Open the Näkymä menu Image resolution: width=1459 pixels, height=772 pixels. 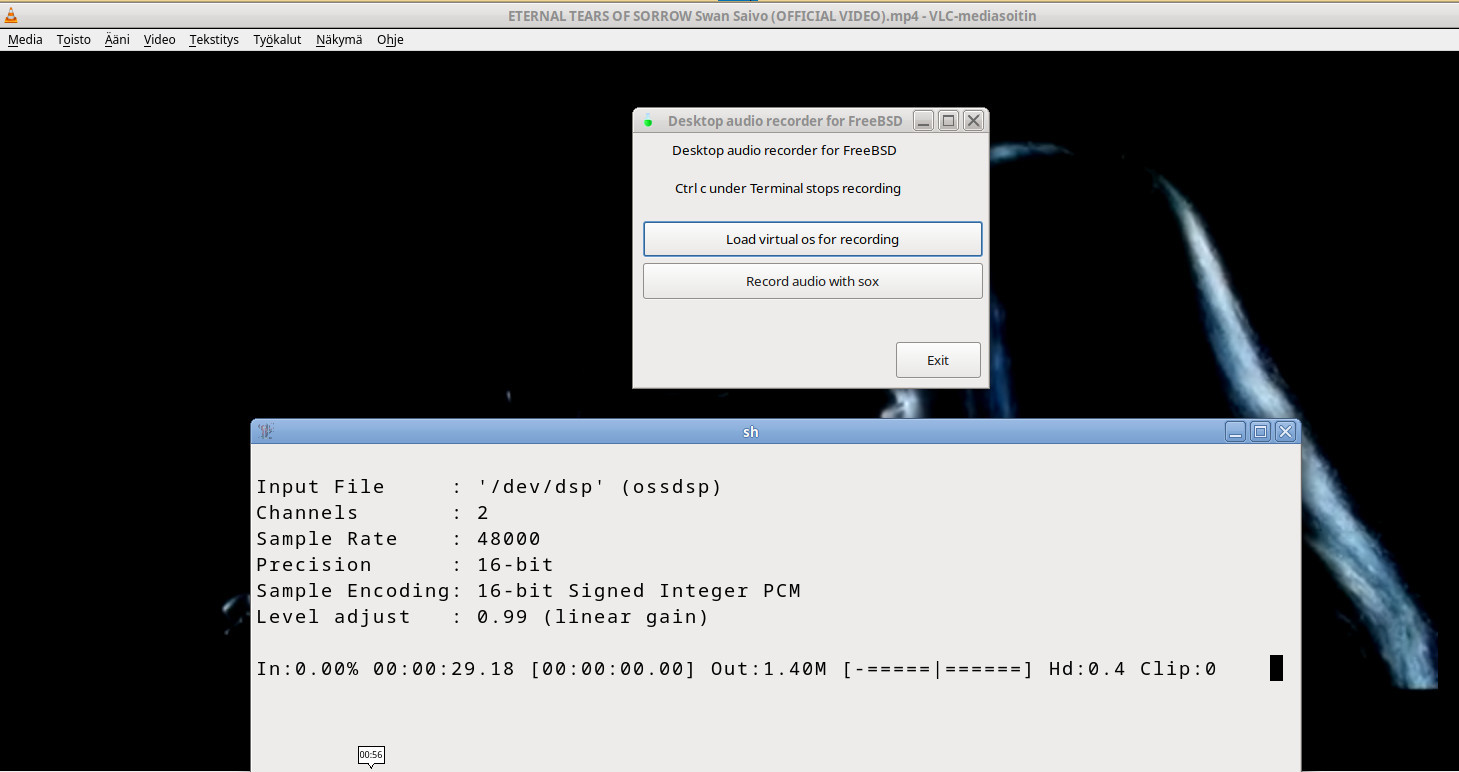[339, 40]
